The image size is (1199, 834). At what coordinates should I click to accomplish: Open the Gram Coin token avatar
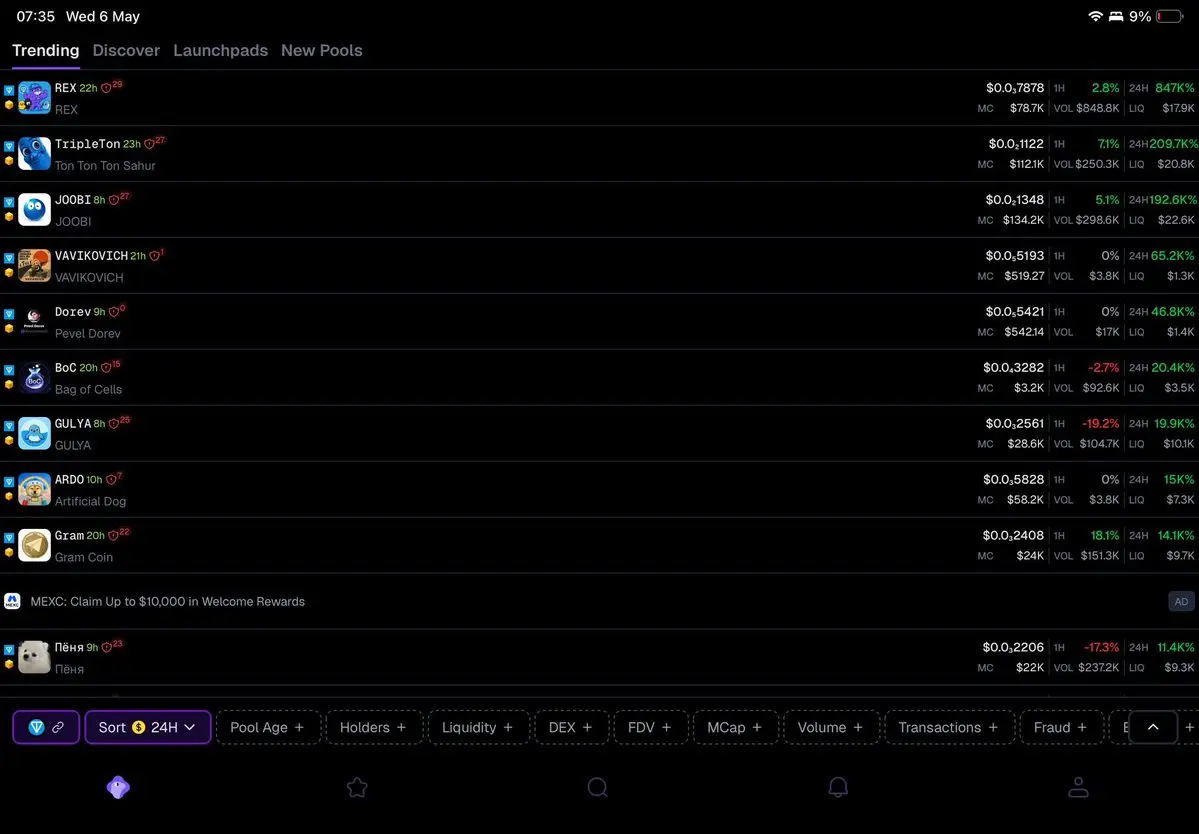(34, 545)
